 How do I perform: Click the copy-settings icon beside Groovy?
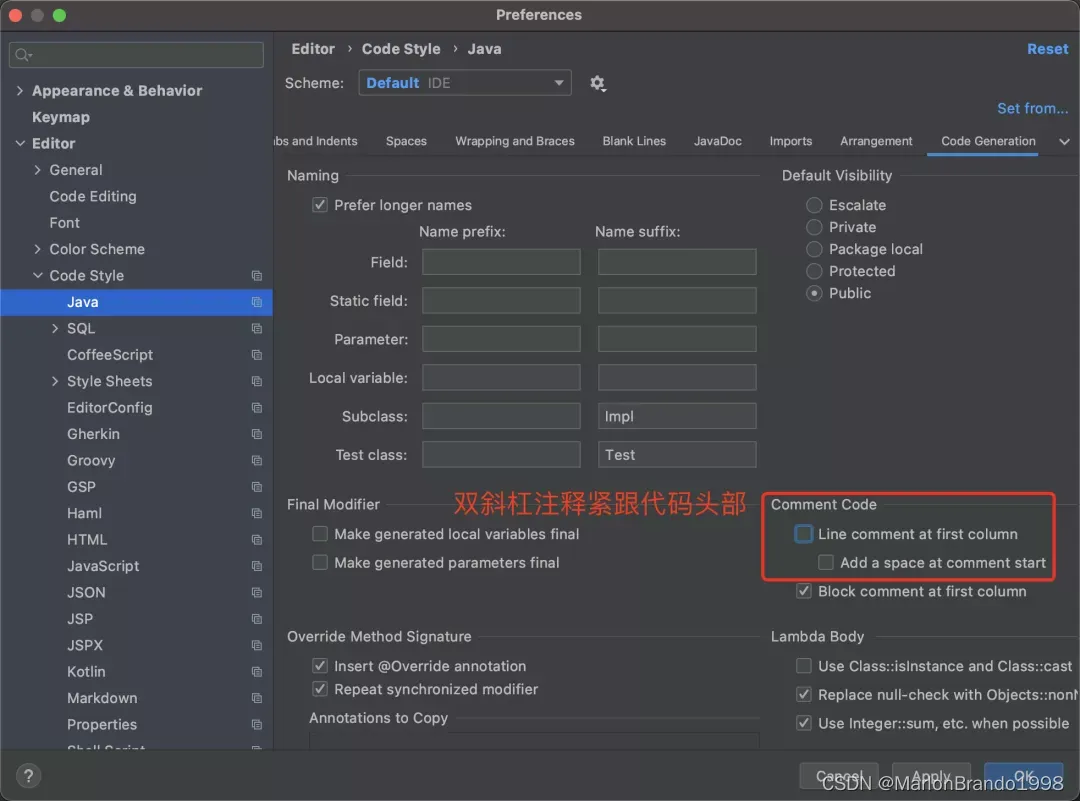(257, 460)
